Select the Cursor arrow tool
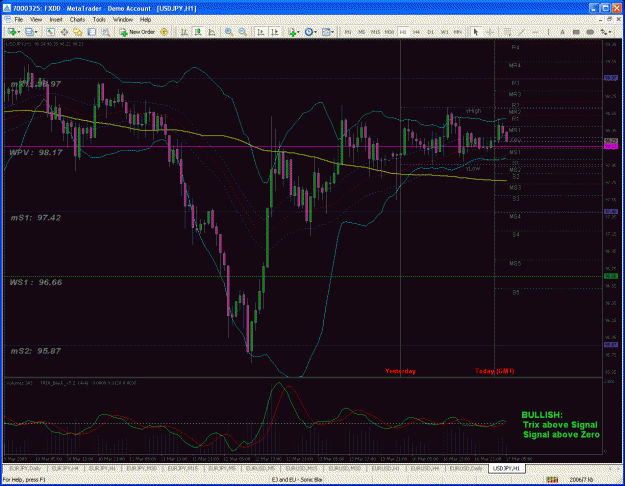The image size is (625, 486). (x=476, y=32)
